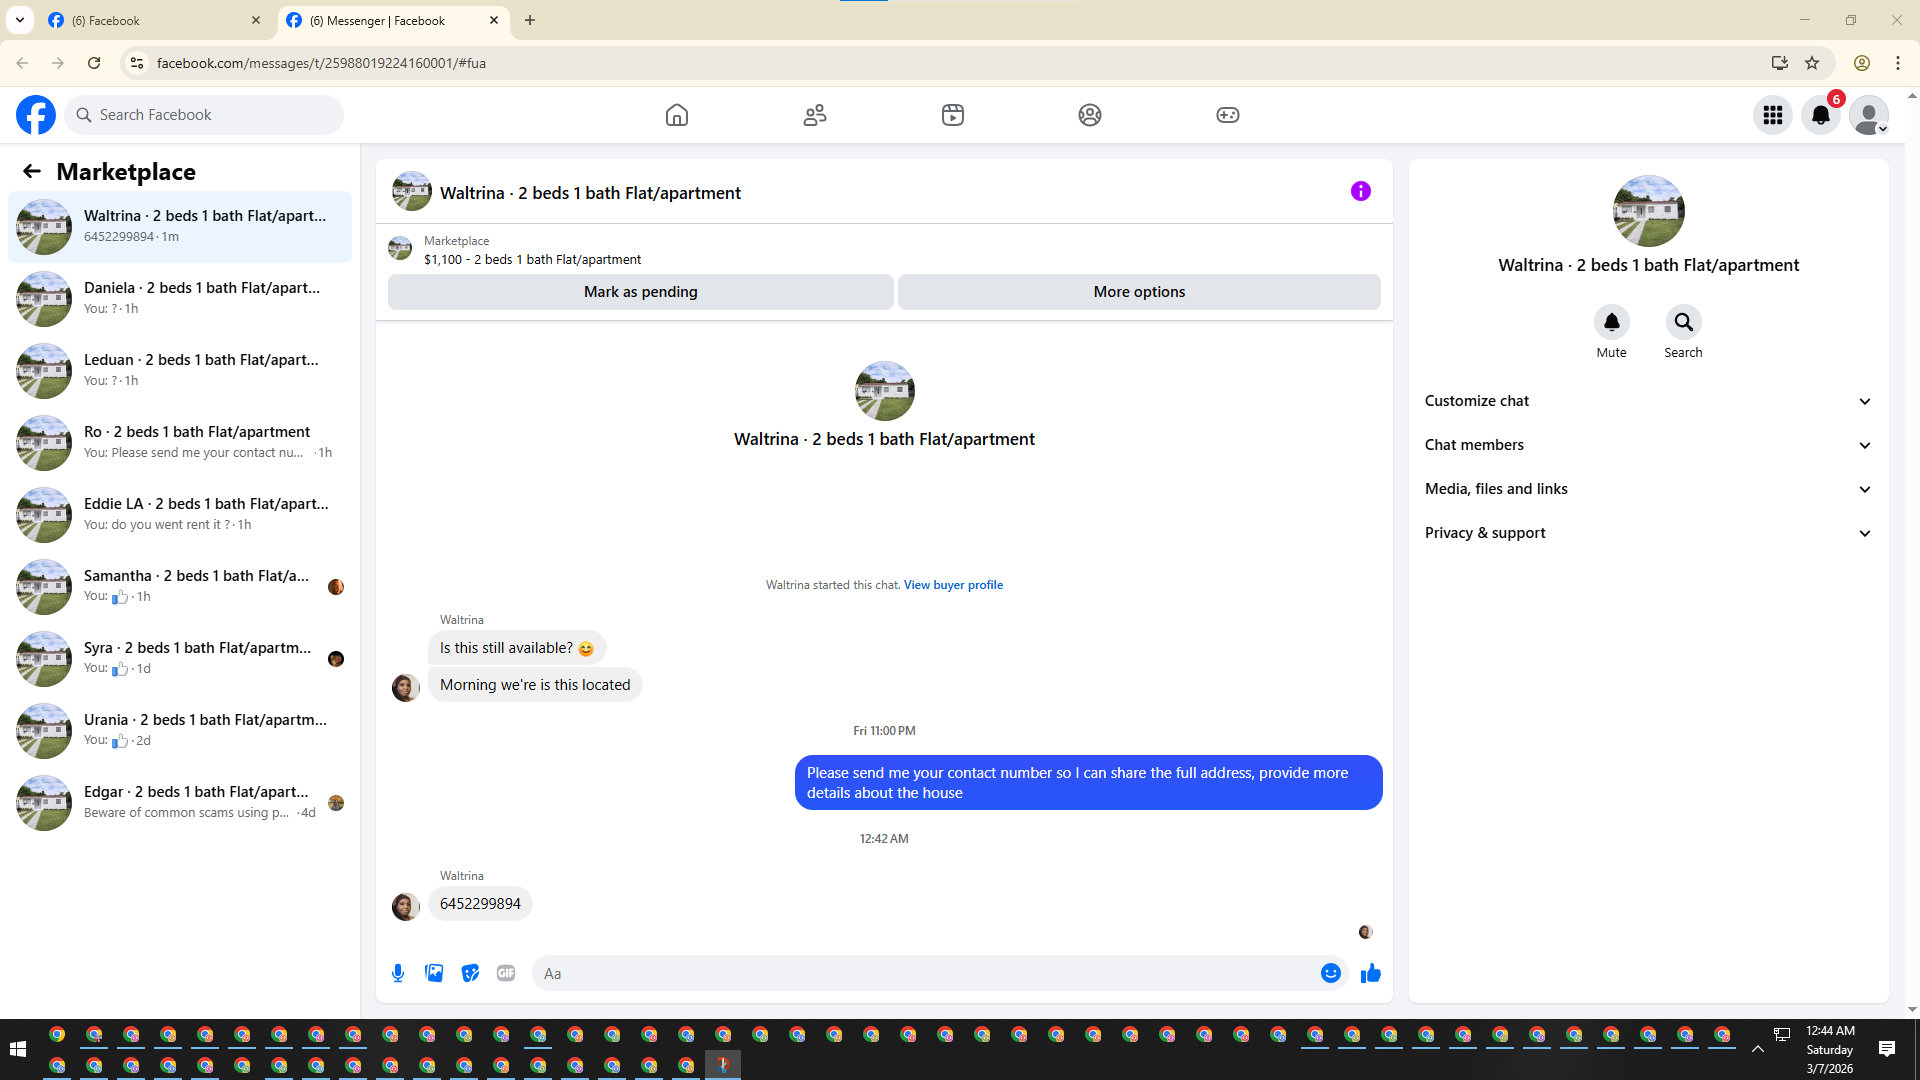Open the View buyer profile link

[953, 585]
